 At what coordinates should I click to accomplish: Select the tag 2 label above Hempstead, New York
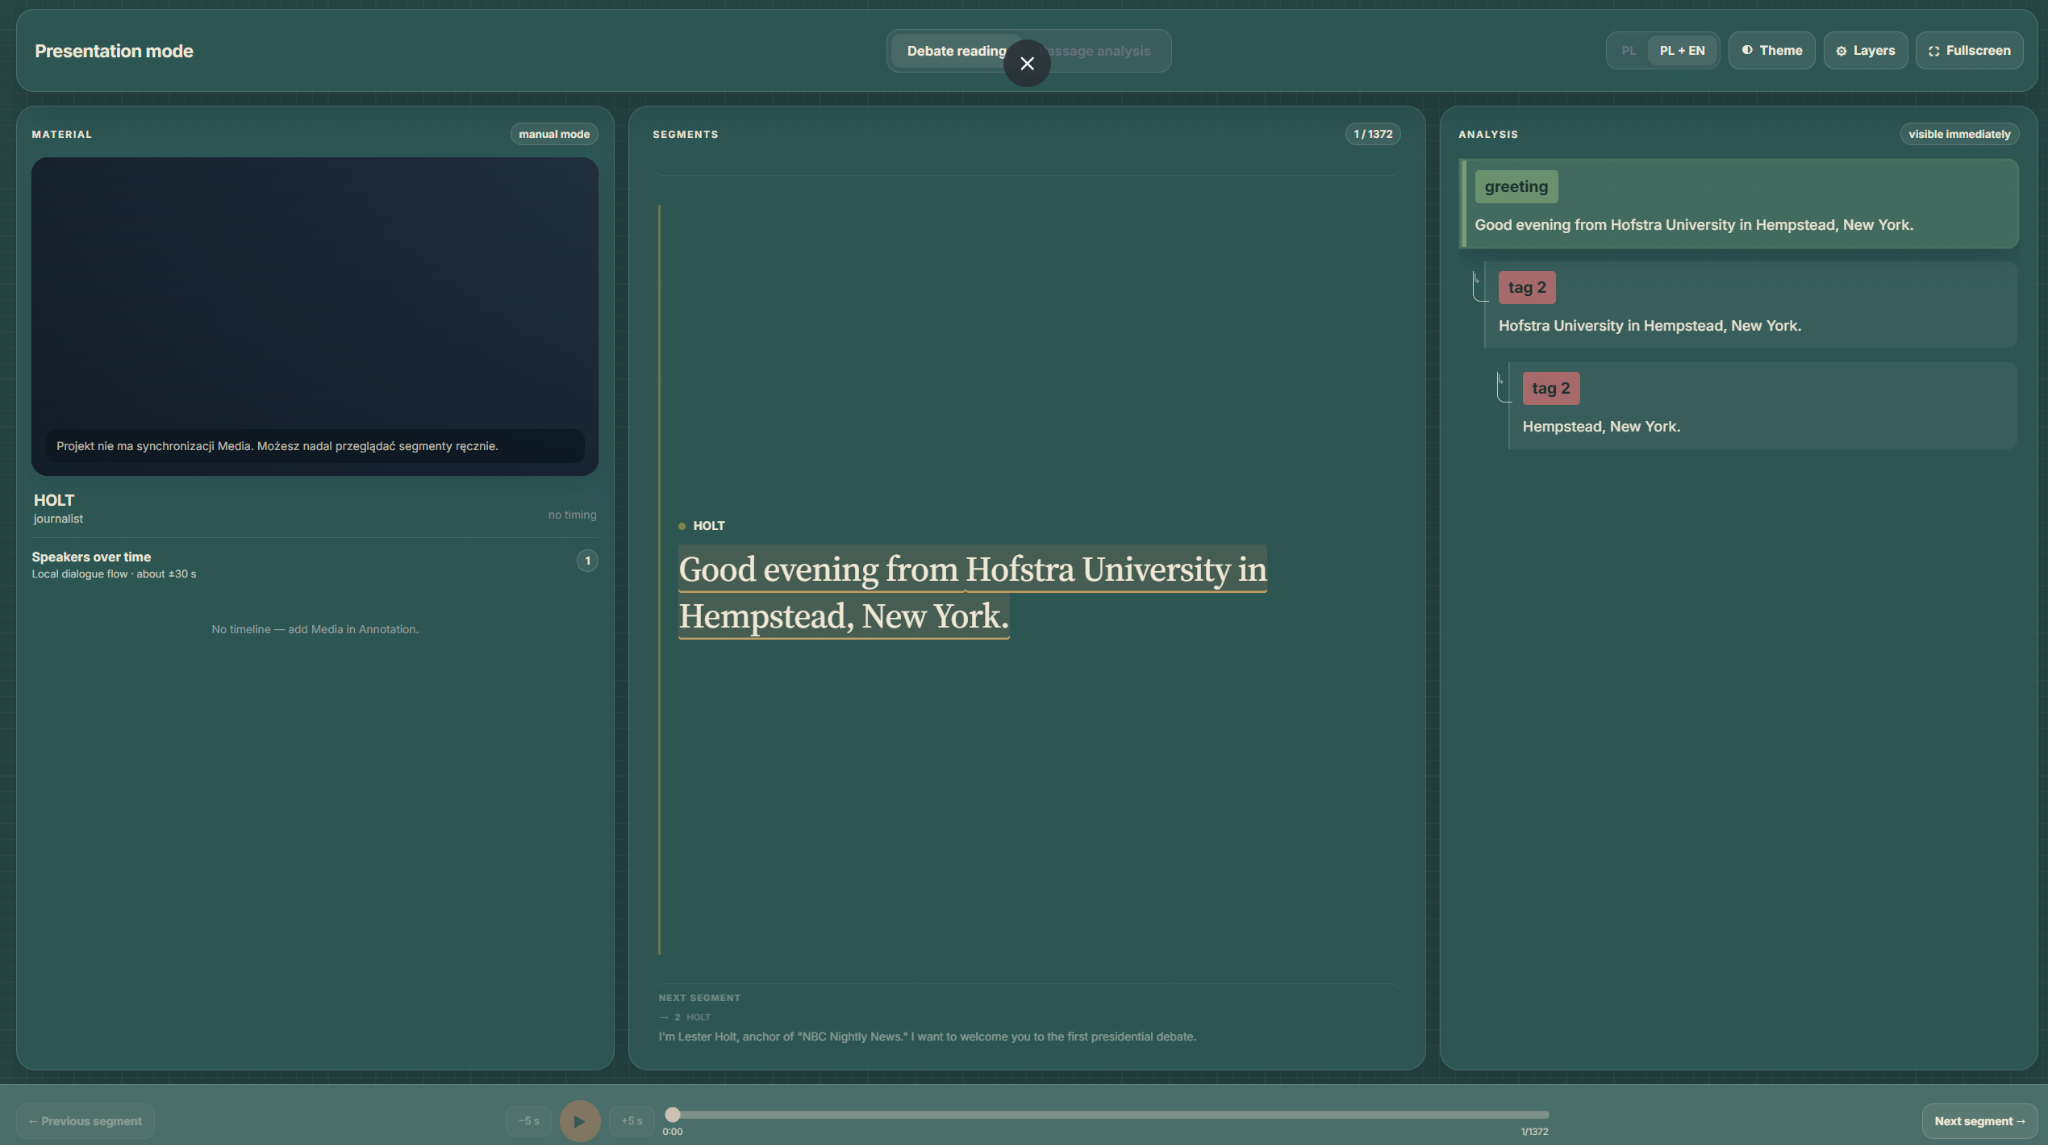1551,388
